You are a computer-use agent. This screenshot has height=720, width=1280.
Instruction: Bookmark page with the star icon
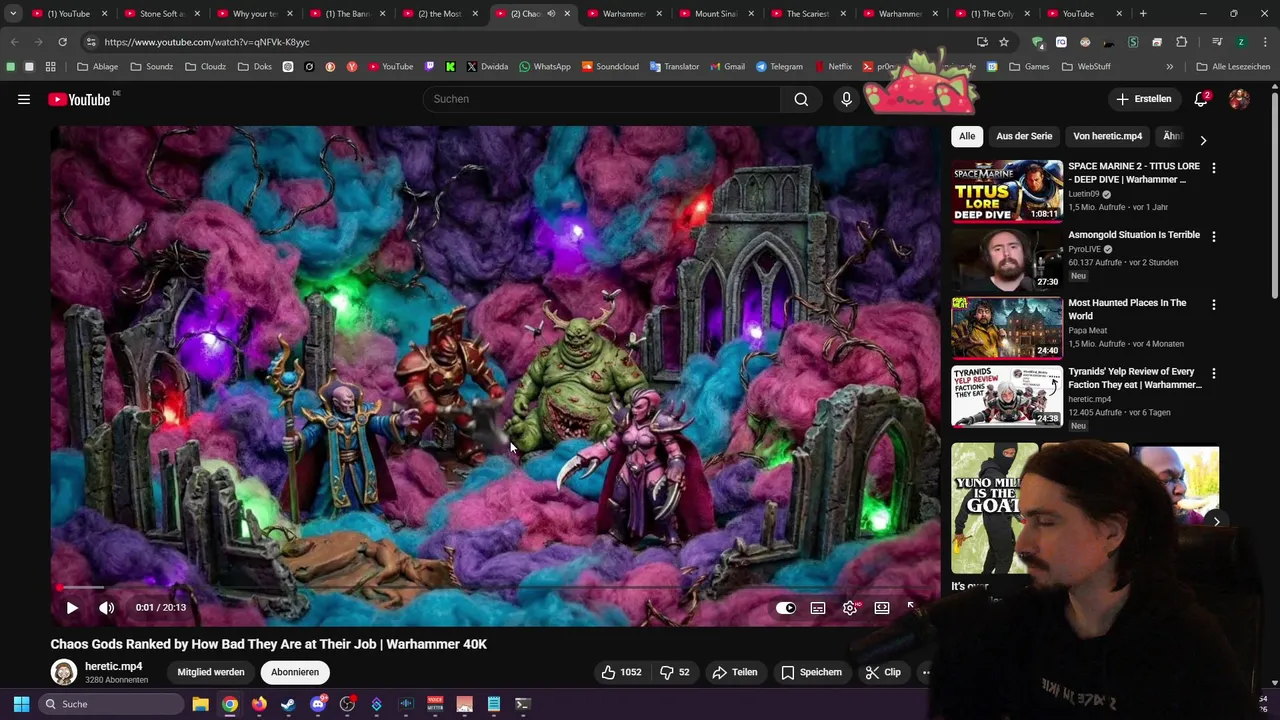click(x=1004, y=42)
